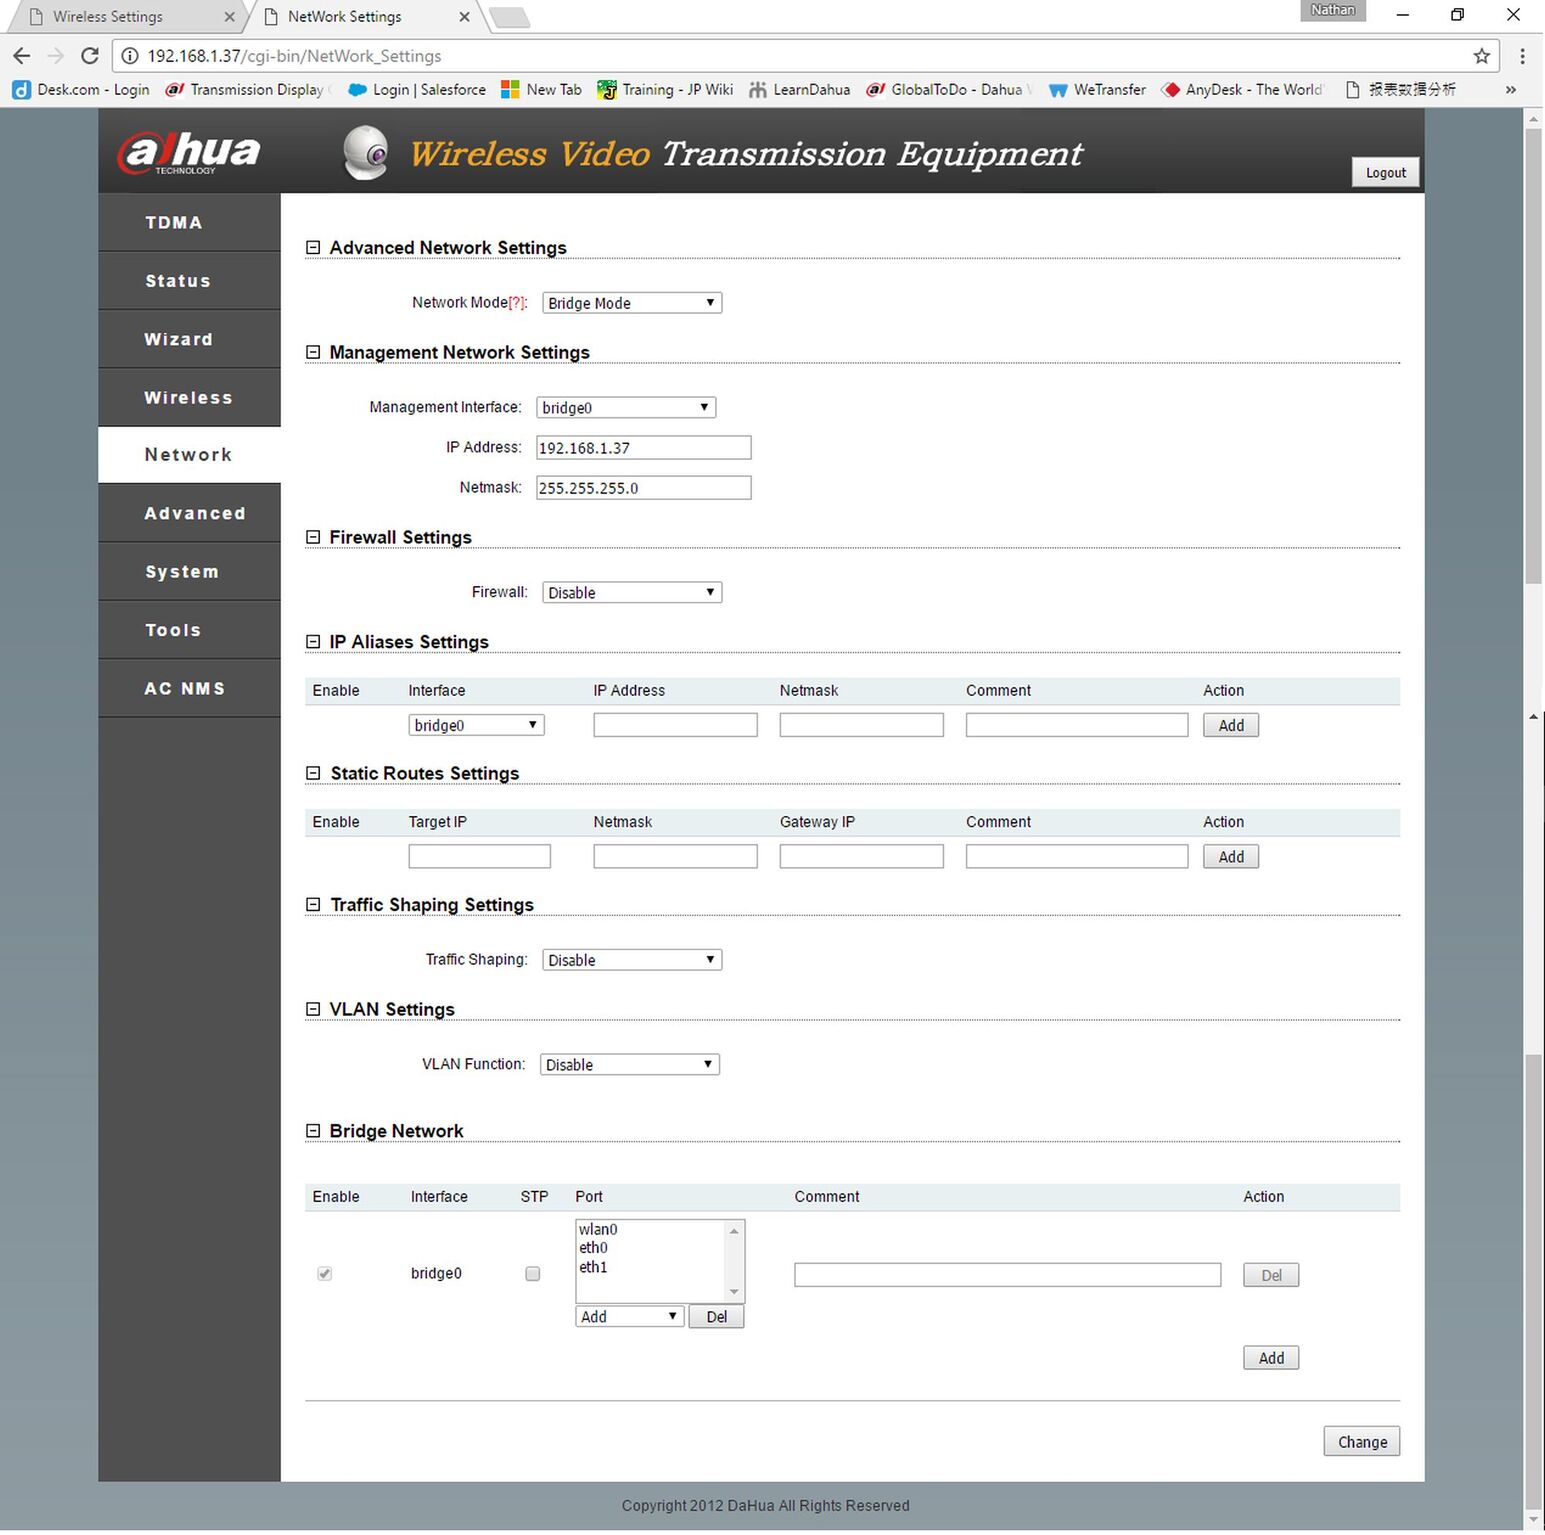Show hidden bookmarks with the double chevron
1545x1535 pixels.
[1510, 89]
